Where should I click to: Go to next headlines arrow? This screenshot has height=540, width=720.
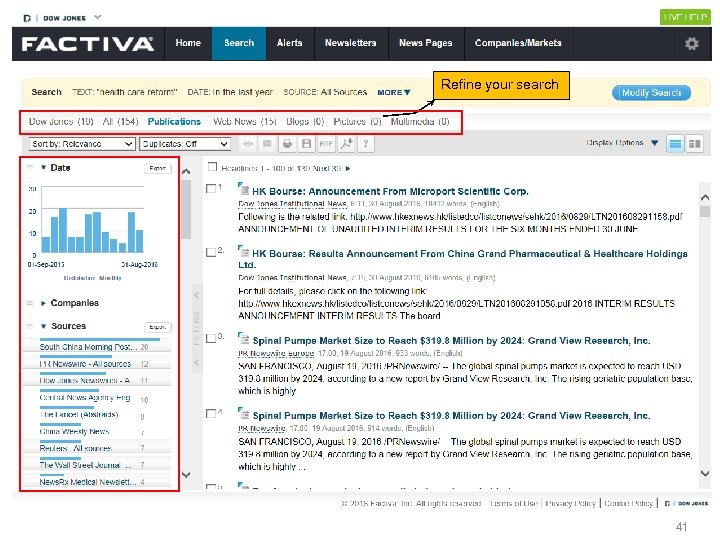click(348, 169)
